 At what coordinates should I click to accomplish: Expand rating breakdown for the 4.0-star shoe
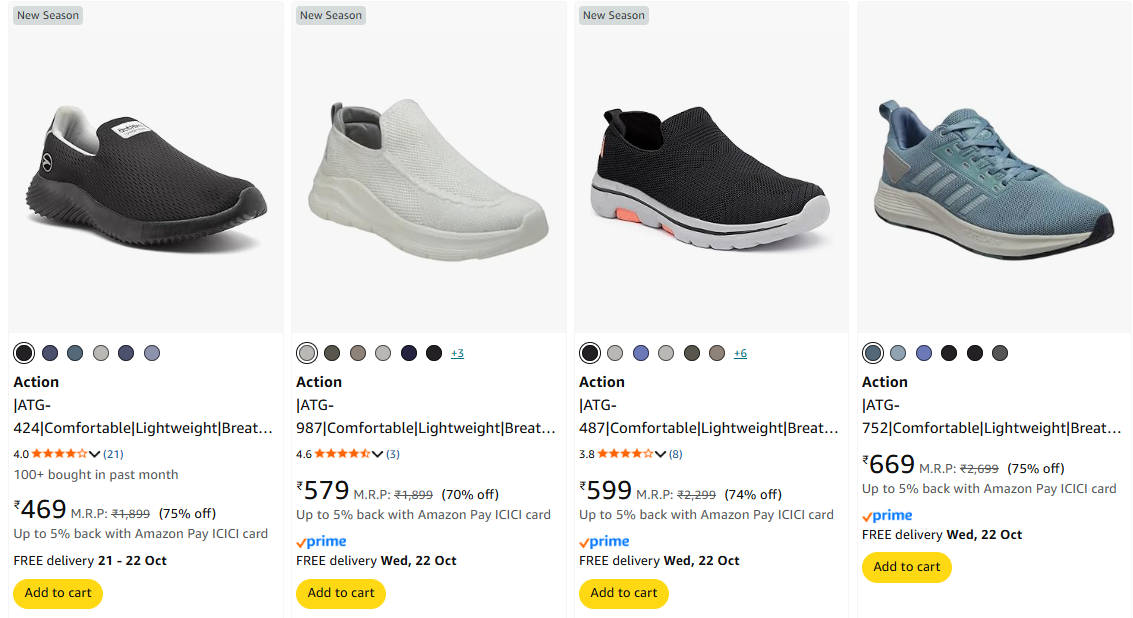click(95, 454)
